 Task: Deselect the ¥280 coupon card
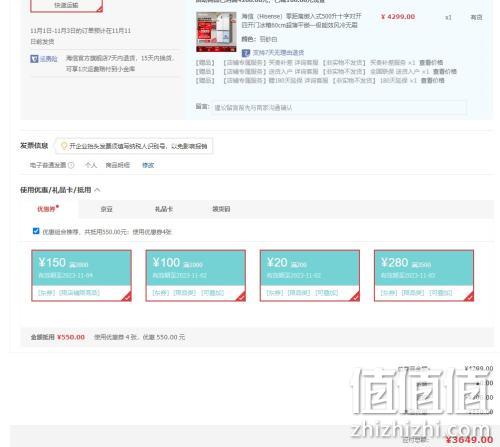[424, 276]
